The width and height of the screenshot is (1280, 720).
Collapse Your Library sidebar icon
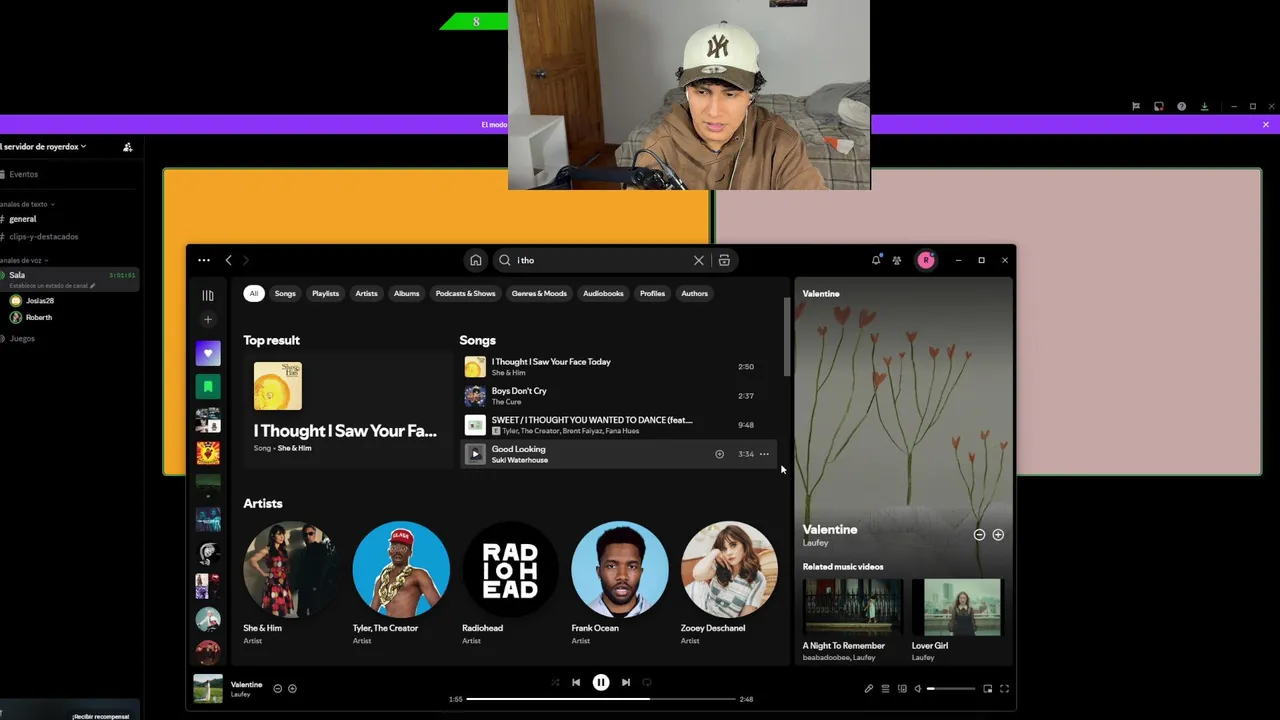[x=208, y=295]
